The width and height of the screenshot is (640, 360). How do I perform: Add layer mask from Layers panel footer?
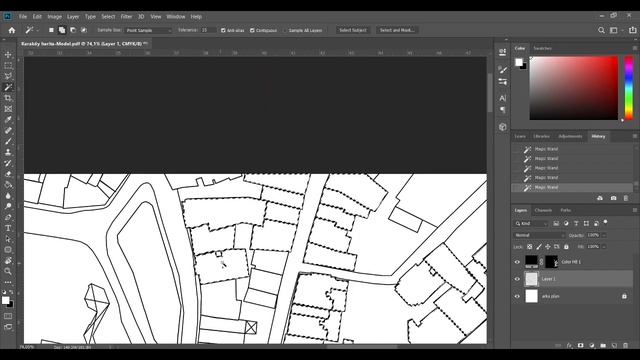580,345
